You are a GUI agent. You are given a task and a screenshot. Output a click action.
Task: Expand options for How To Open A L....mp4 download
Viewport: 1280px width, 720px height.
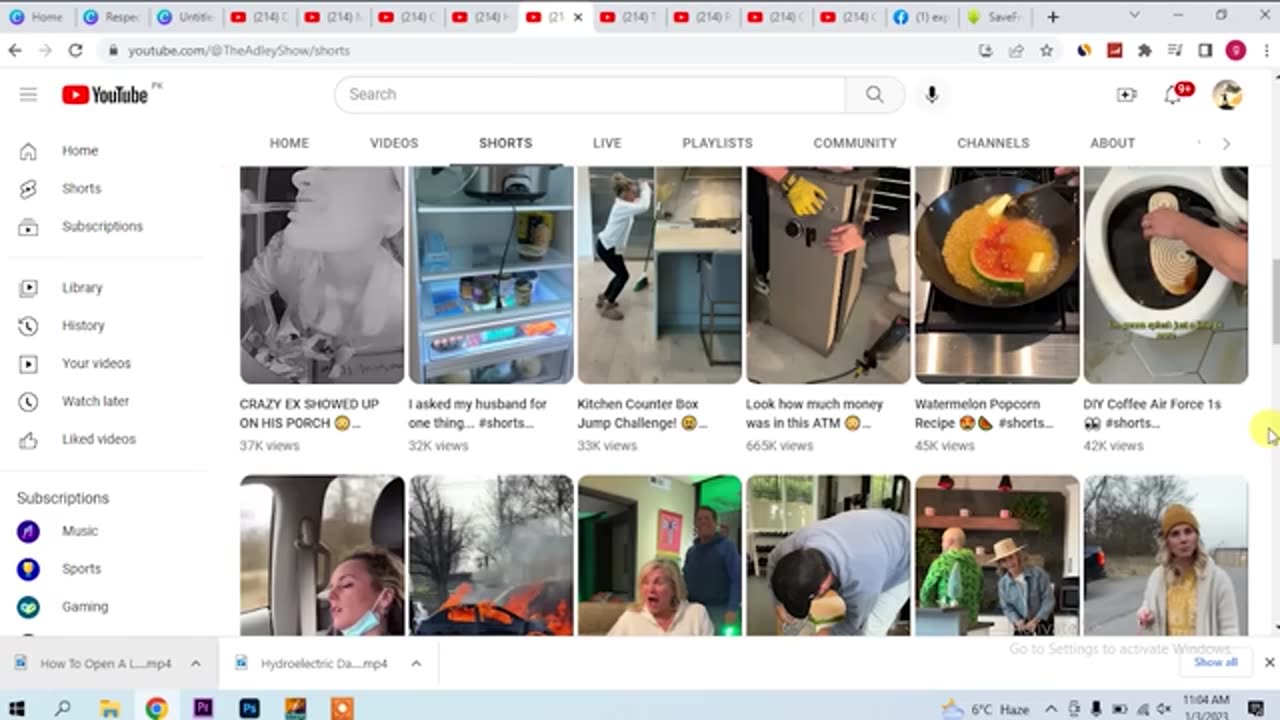point(196,663)
